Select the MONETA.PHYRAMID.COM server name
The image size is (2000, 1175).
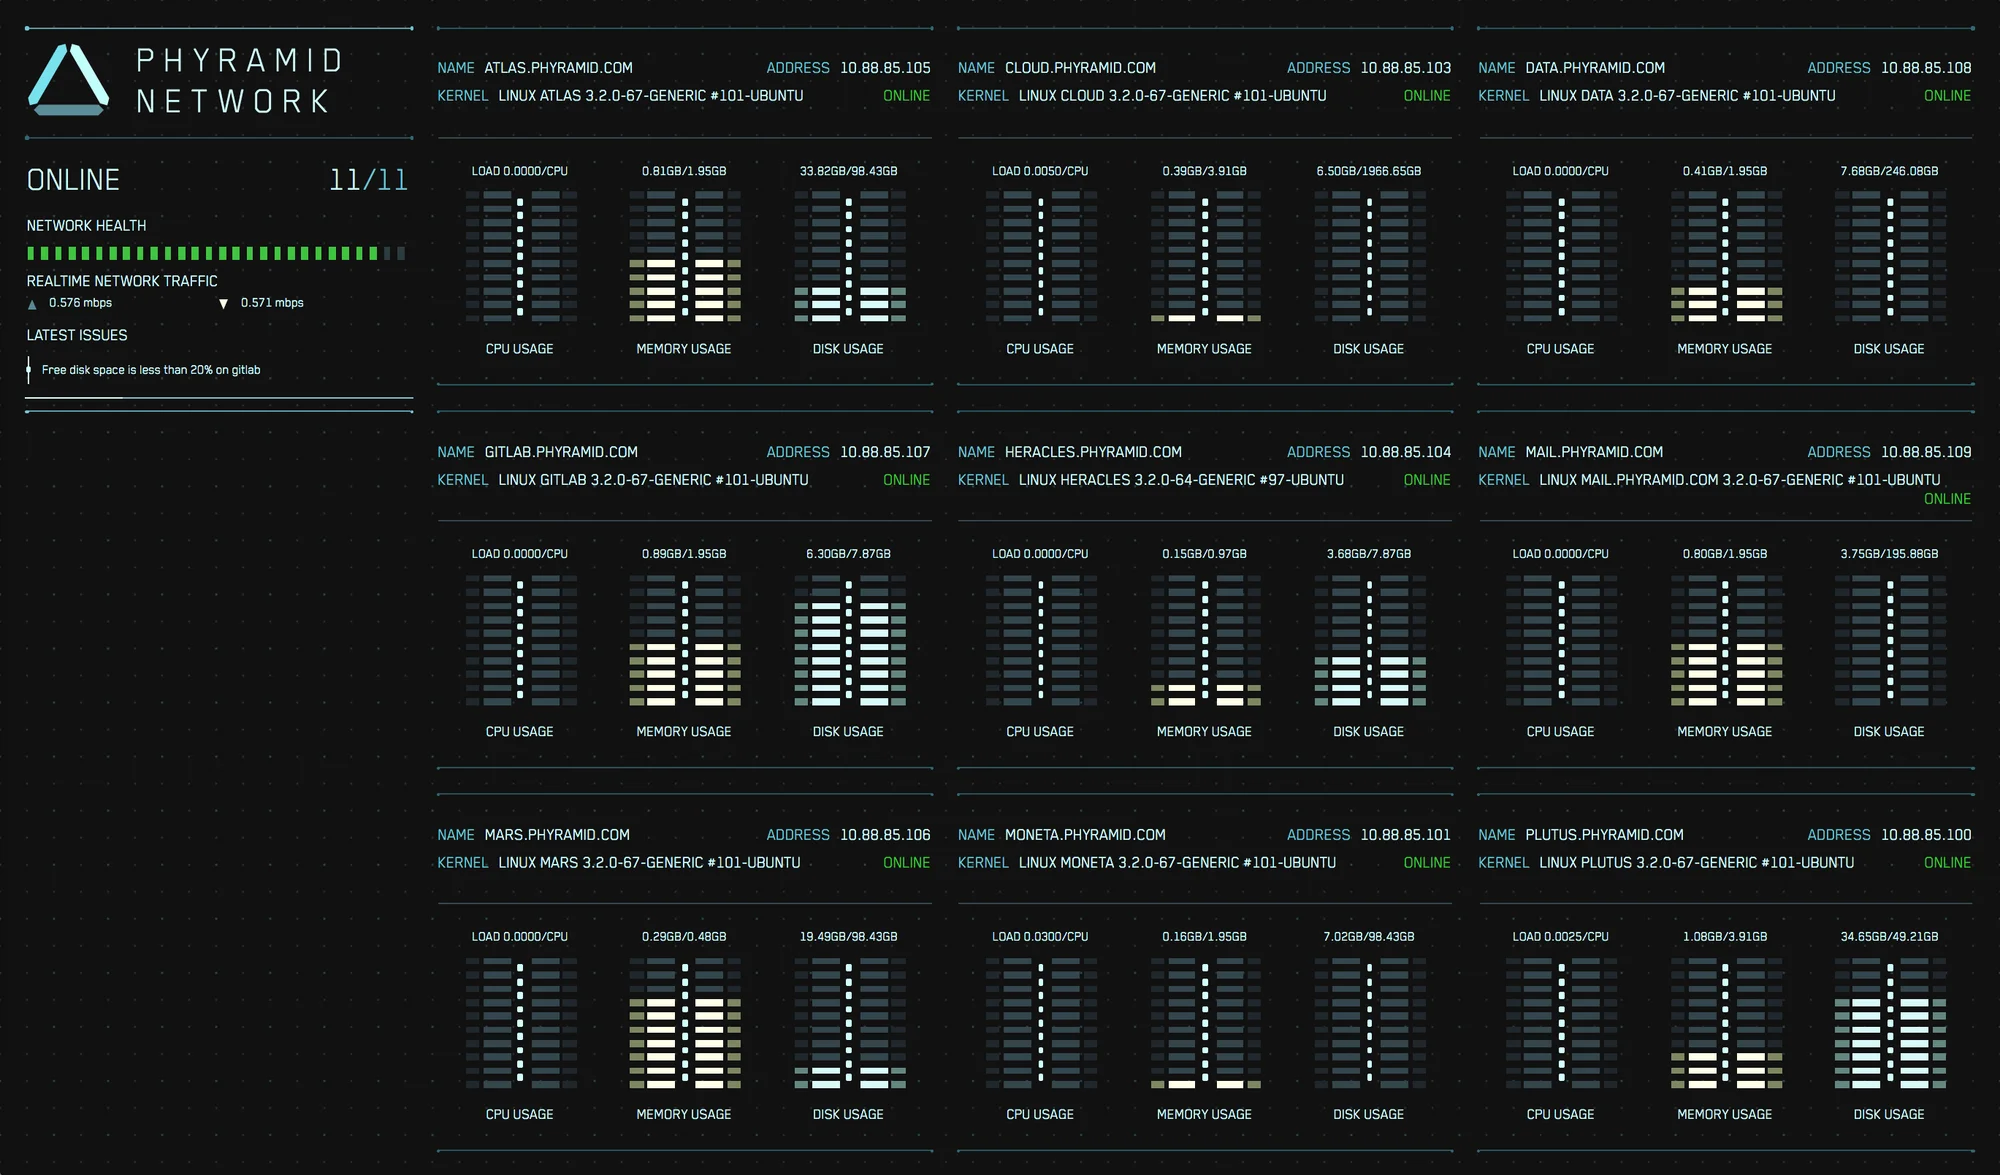[x=1085, y=835]
